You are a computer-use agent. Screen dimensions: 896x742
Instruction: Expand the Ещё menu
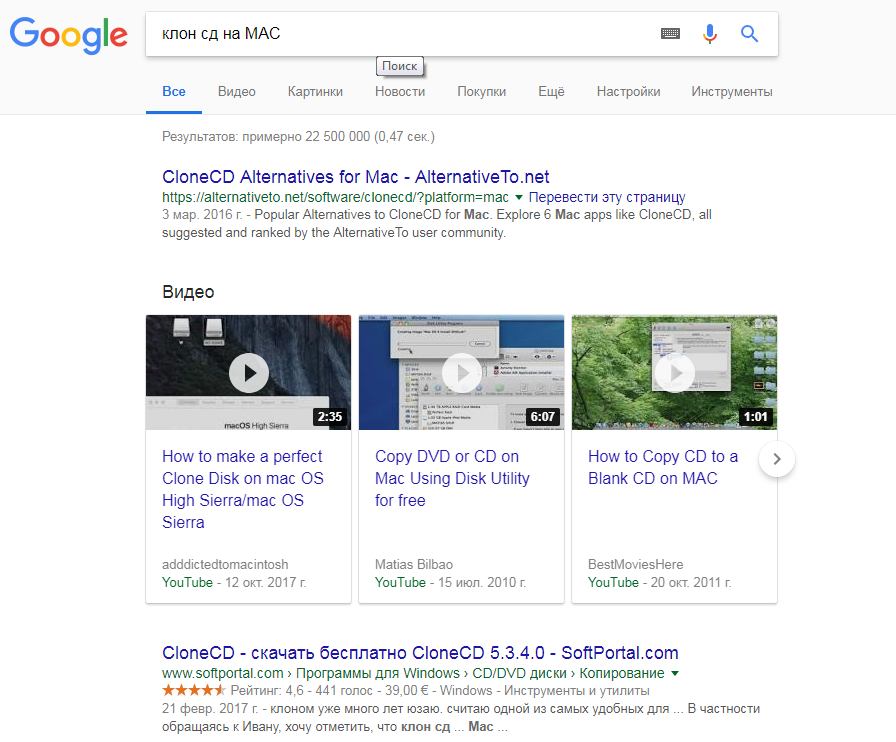pyautogui.click(x=551, y=91)
